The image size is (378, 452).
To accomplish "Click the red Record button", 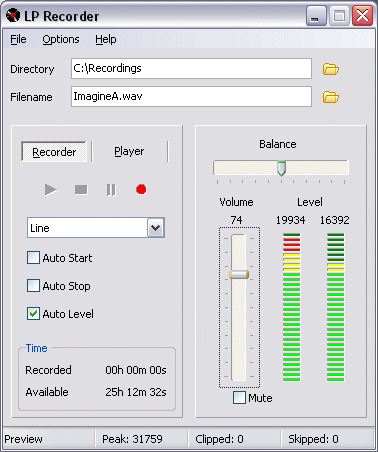I will point(141,189).
